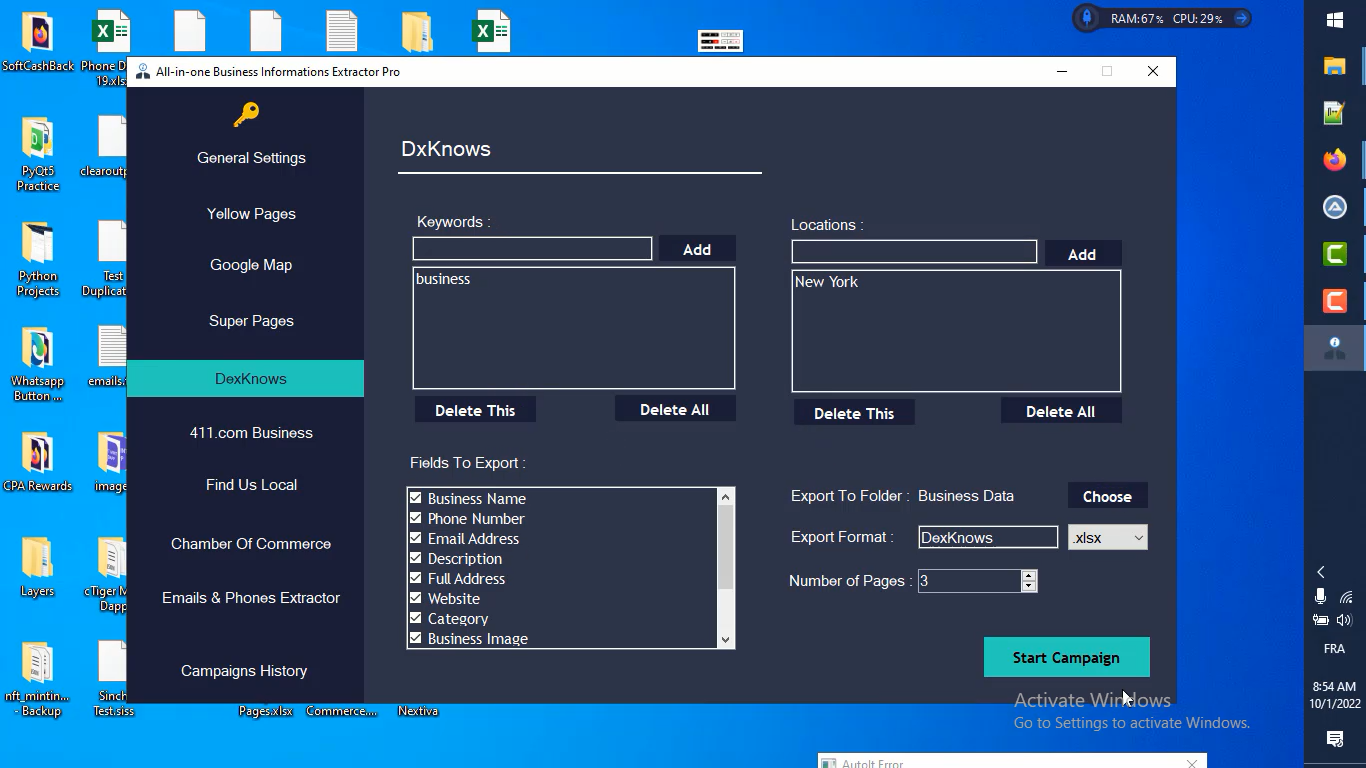1366x768 pixels.
Task: Open the SoftCashBack desktop shortcut
Action: tap(37, 30)
